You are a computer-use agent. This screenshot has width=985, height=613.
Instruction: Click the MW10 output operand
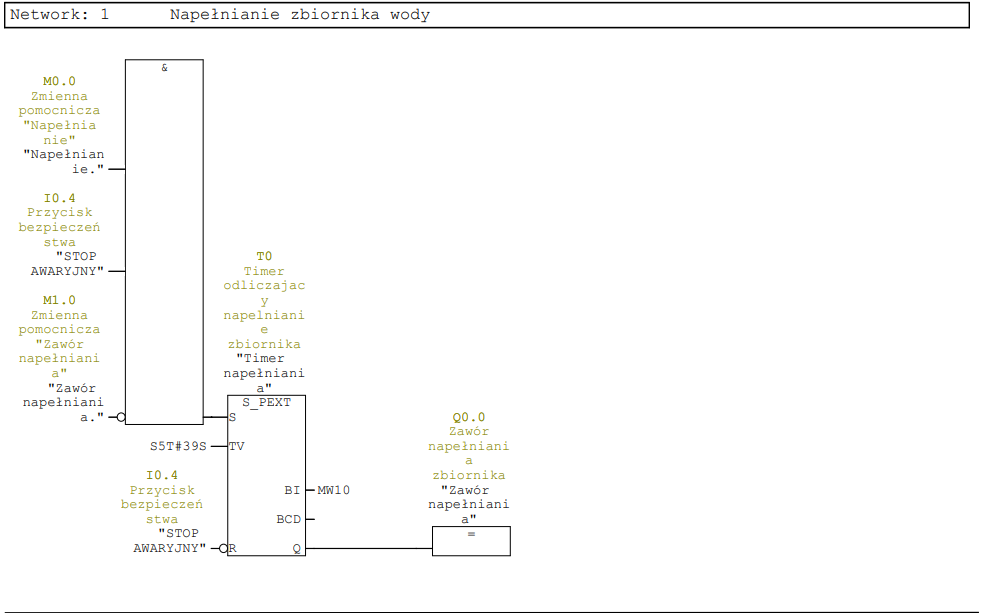334,490
